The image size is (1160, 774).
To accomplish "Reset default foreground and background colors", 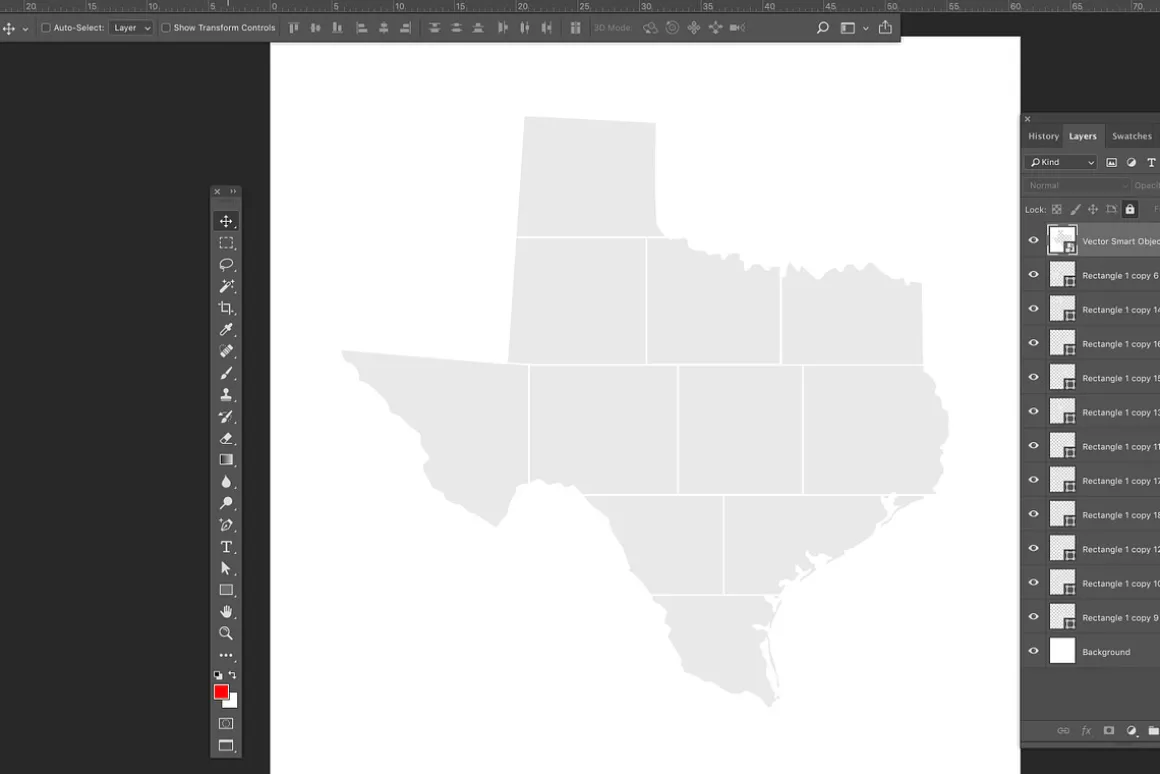I will [x=218, y=675].
